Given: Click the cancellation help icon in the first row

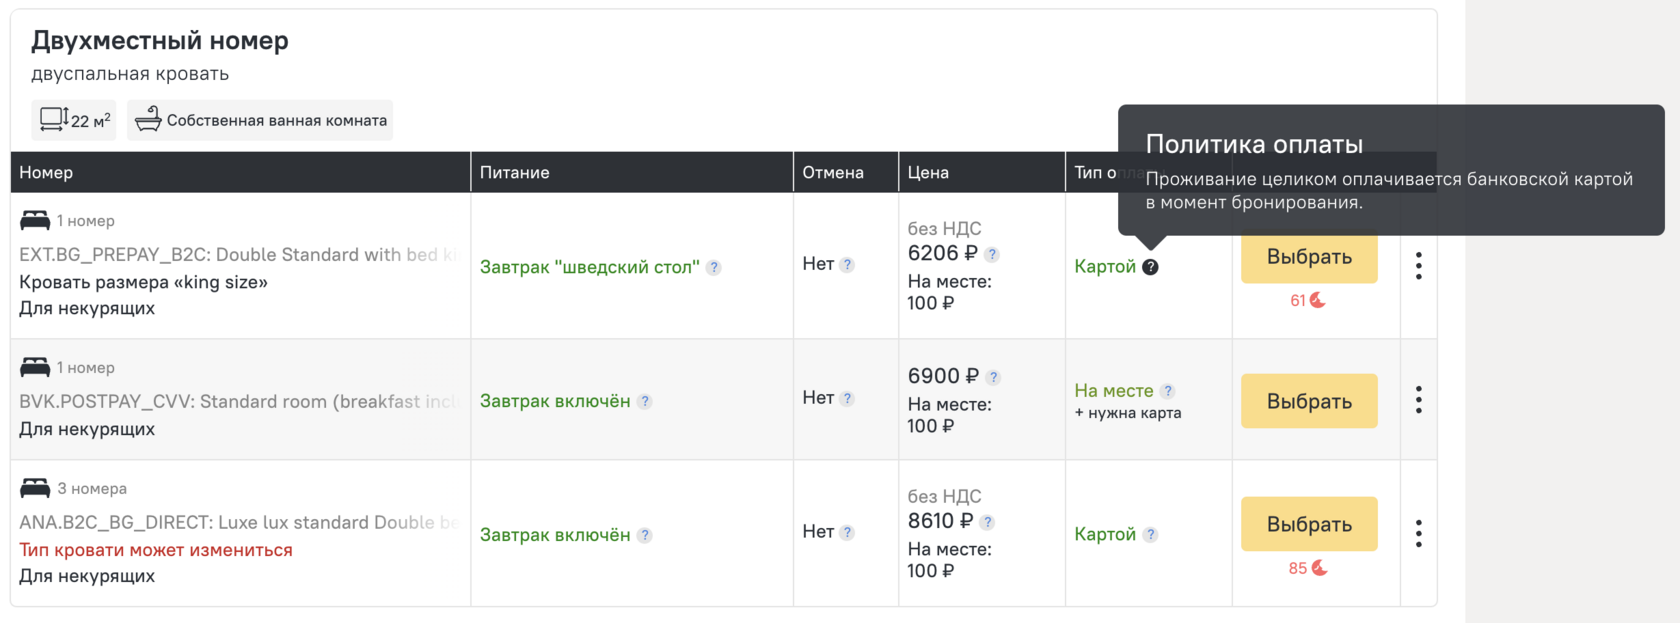Looking at the screenshot, I should click(x=847, y=265).
